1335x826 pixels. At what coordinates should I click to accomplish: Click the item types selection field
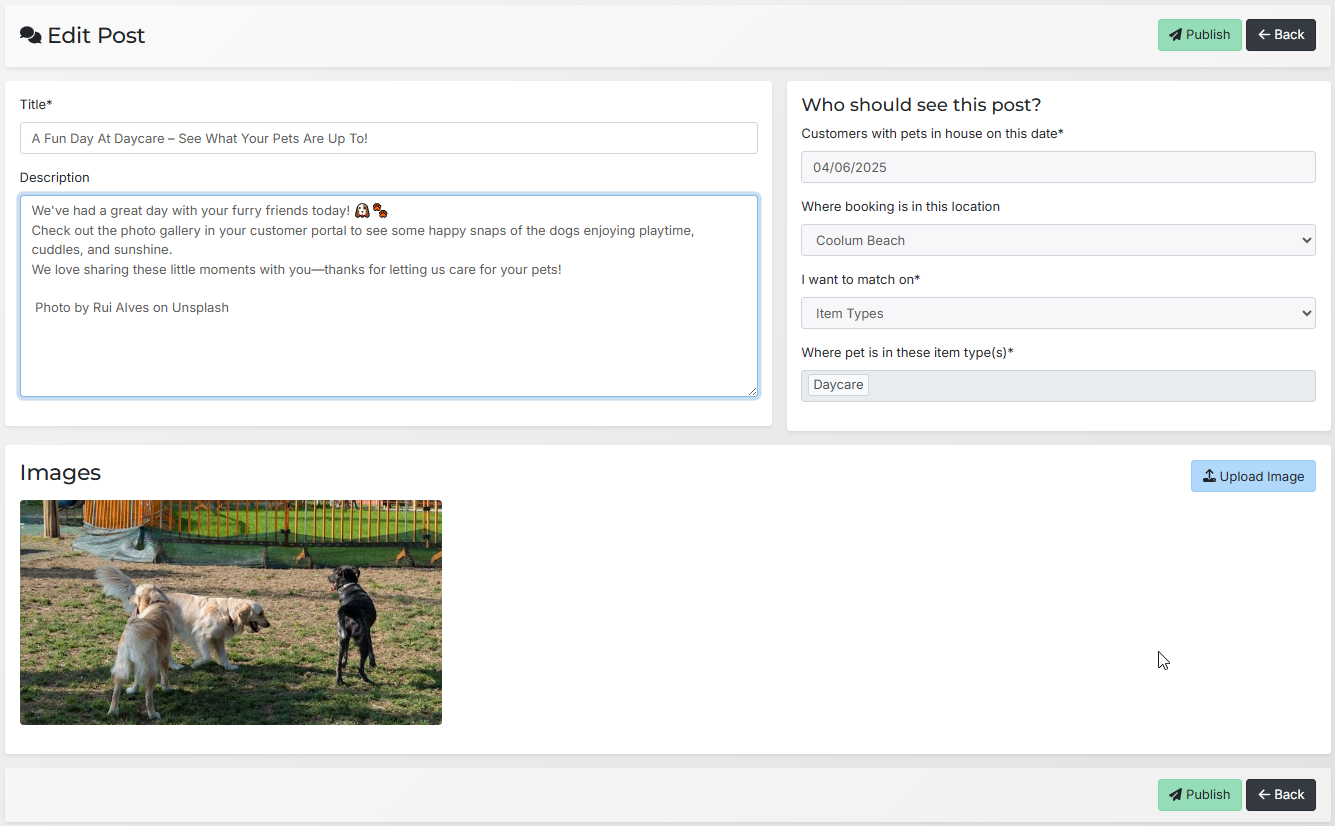tap(1058, 386)
